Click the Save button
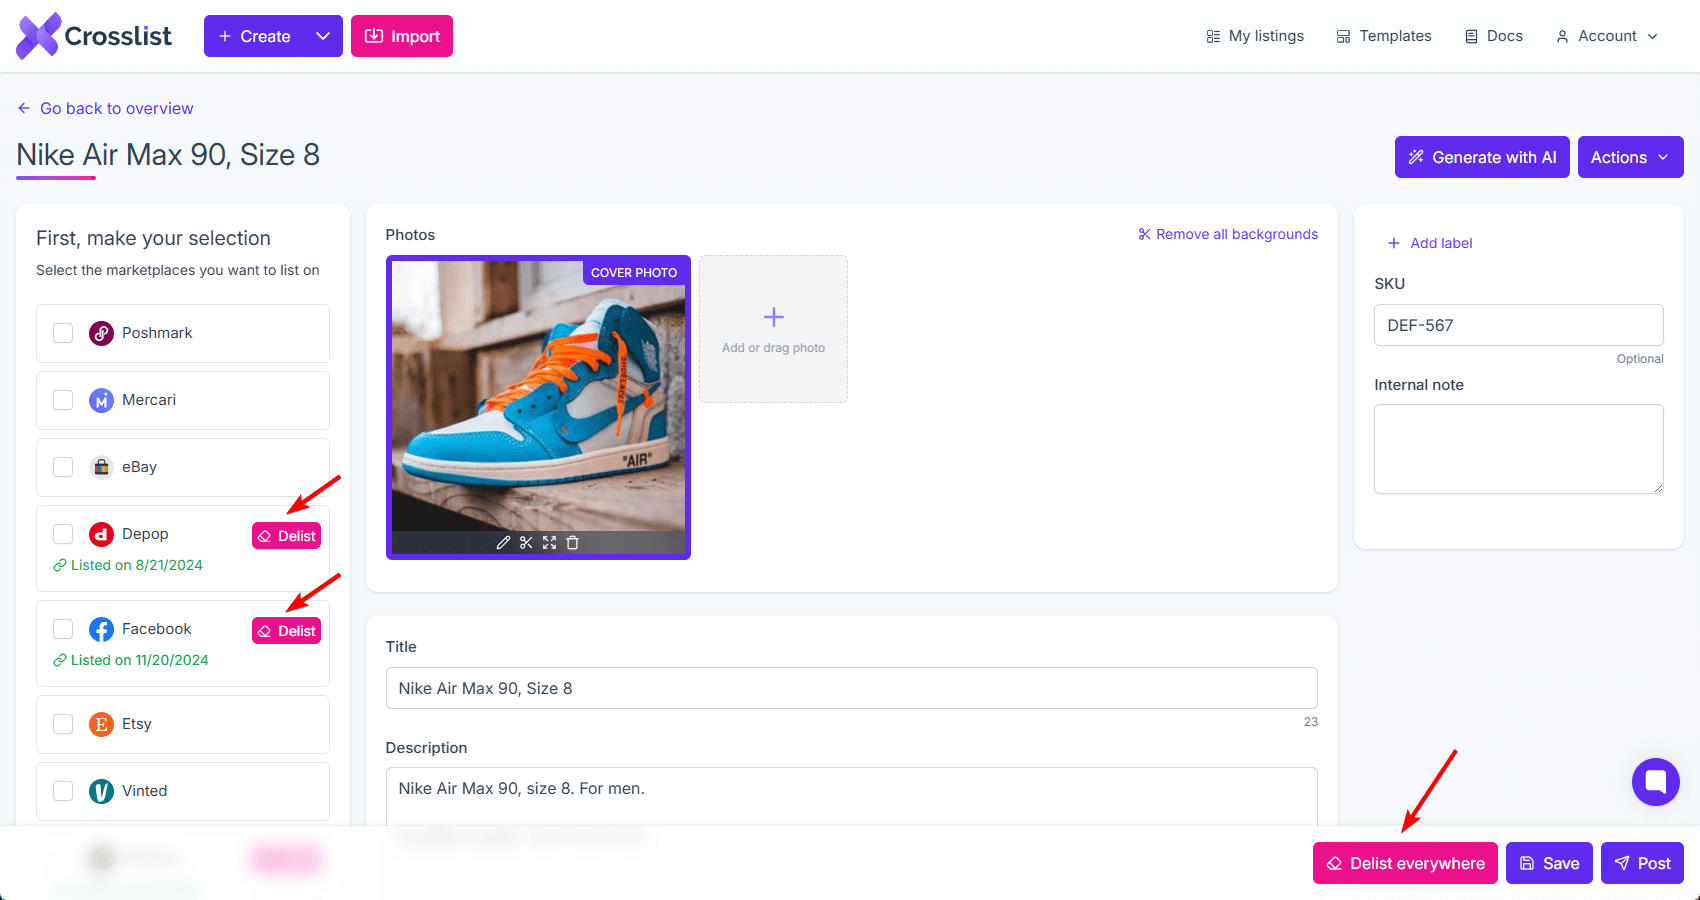This screenshot has height=900, width=1700. pyautogui.click(x=1549, y=863)
